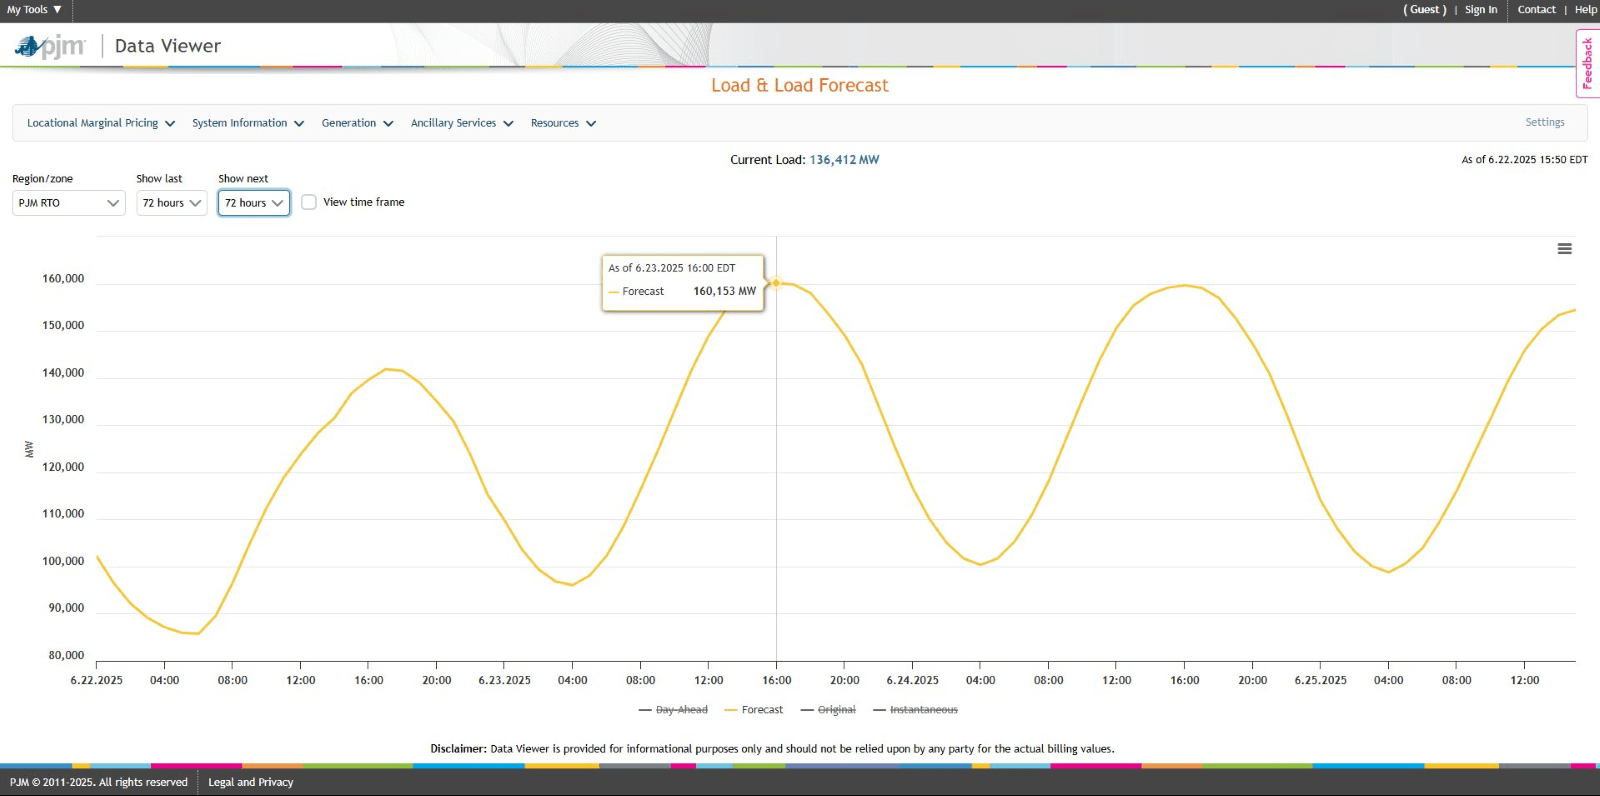This screenshot has height=796, width=1600.
Task: Open the Settings link
Action: pyautogui.click(x=1544, y=122)
